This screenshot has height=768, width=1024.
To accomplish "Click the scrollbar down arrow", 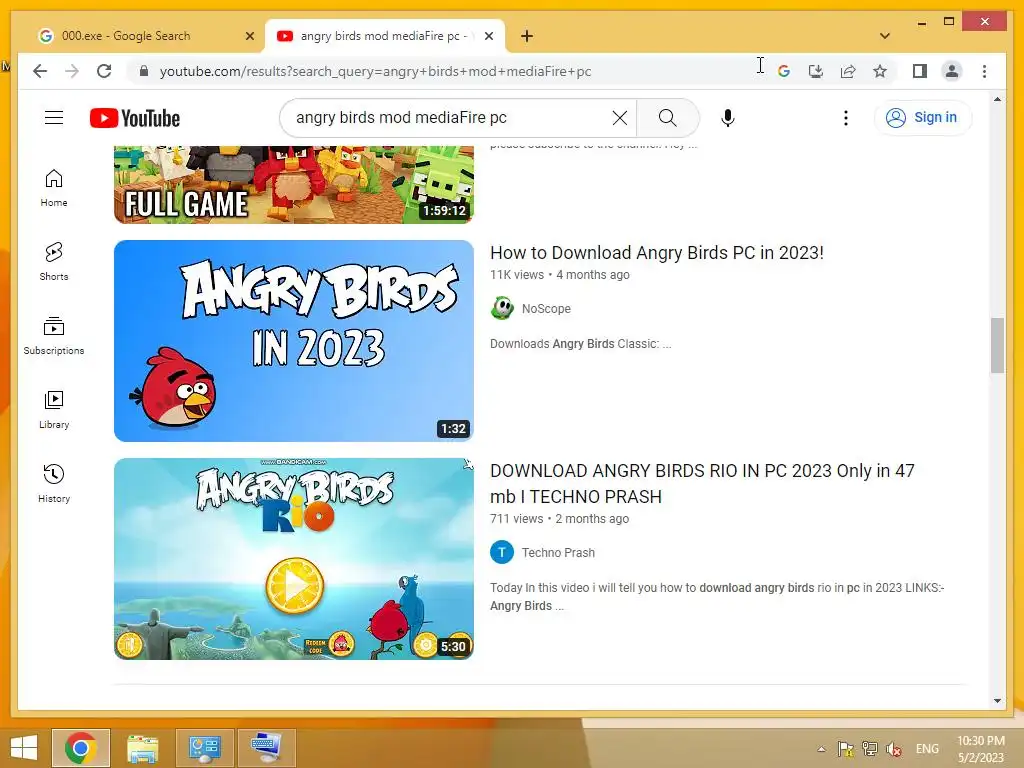I will [997, 701].
